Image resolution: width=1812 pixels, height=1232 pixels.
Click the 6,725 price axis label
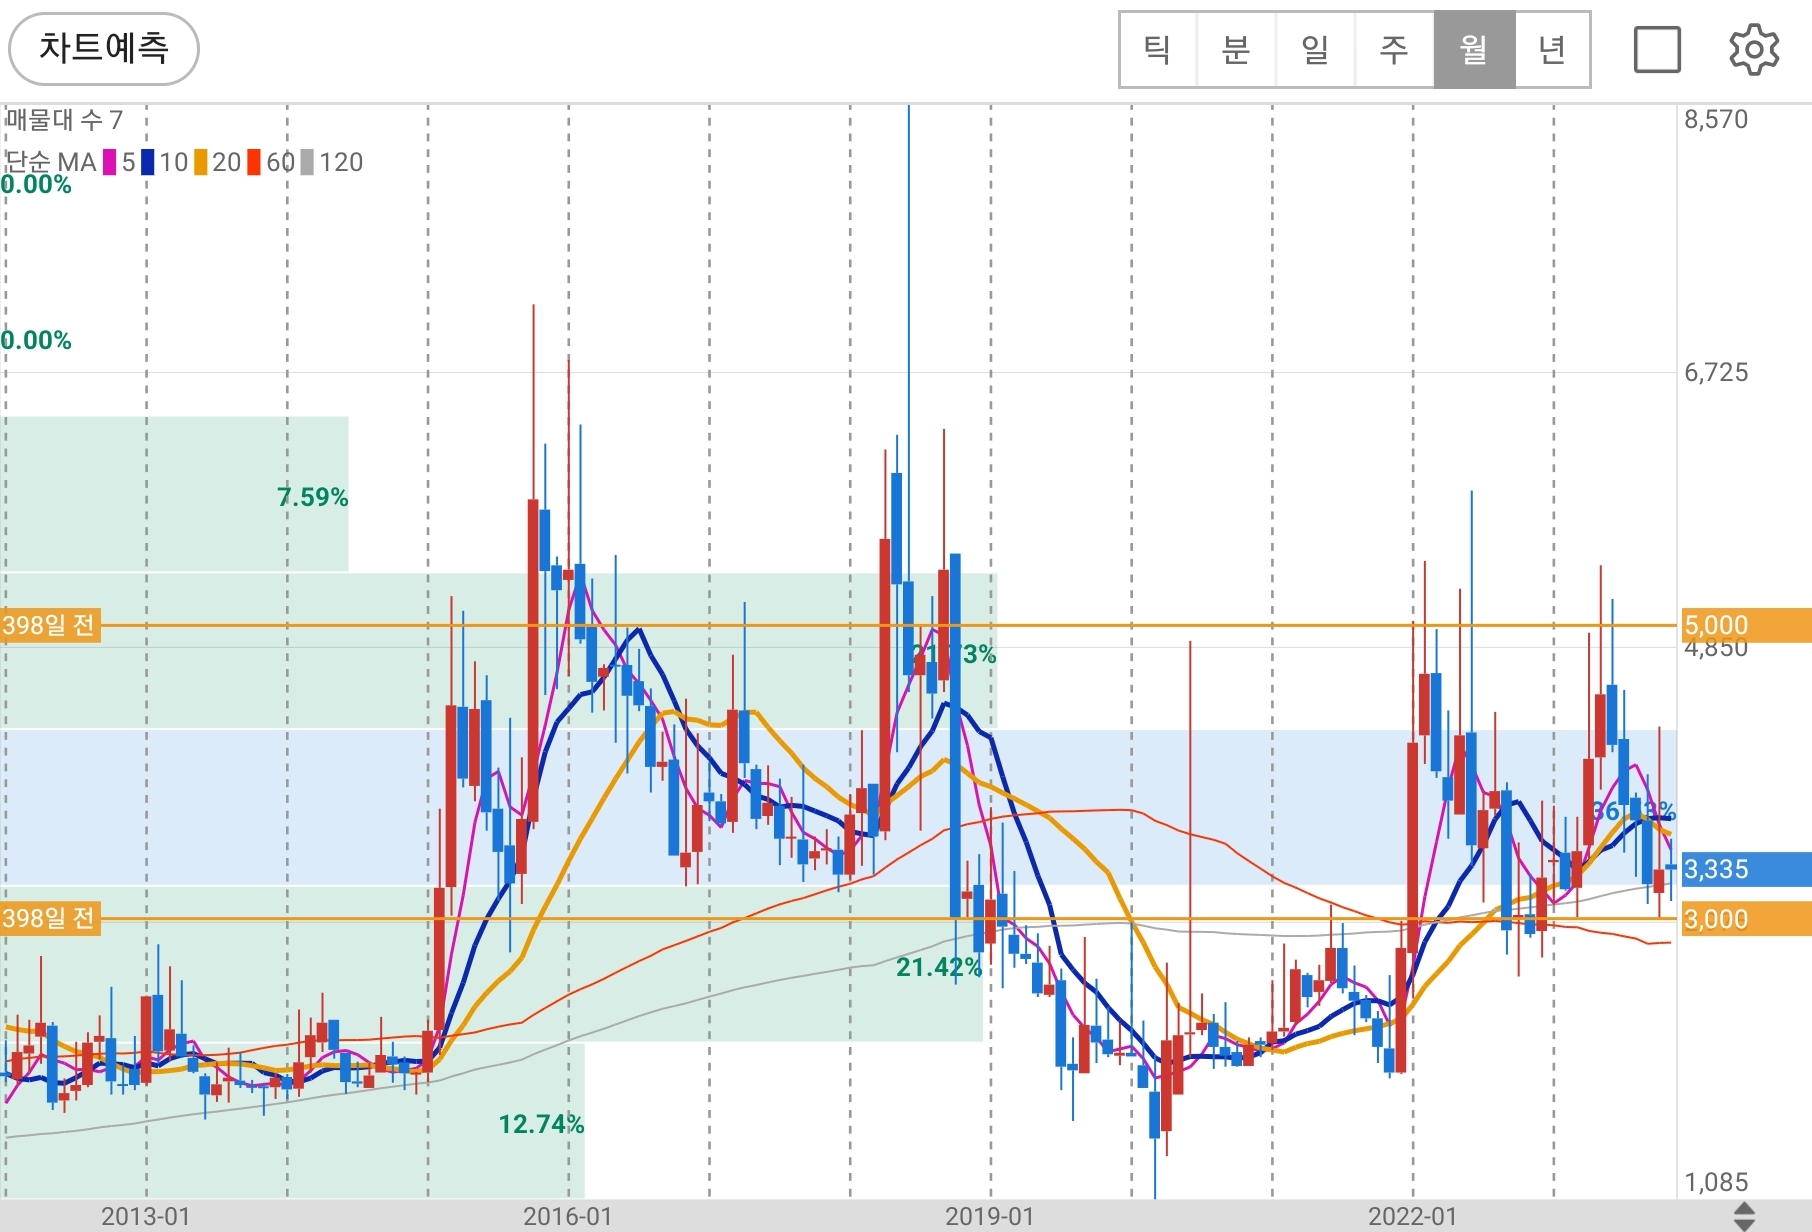click(x=1716, y=373)
